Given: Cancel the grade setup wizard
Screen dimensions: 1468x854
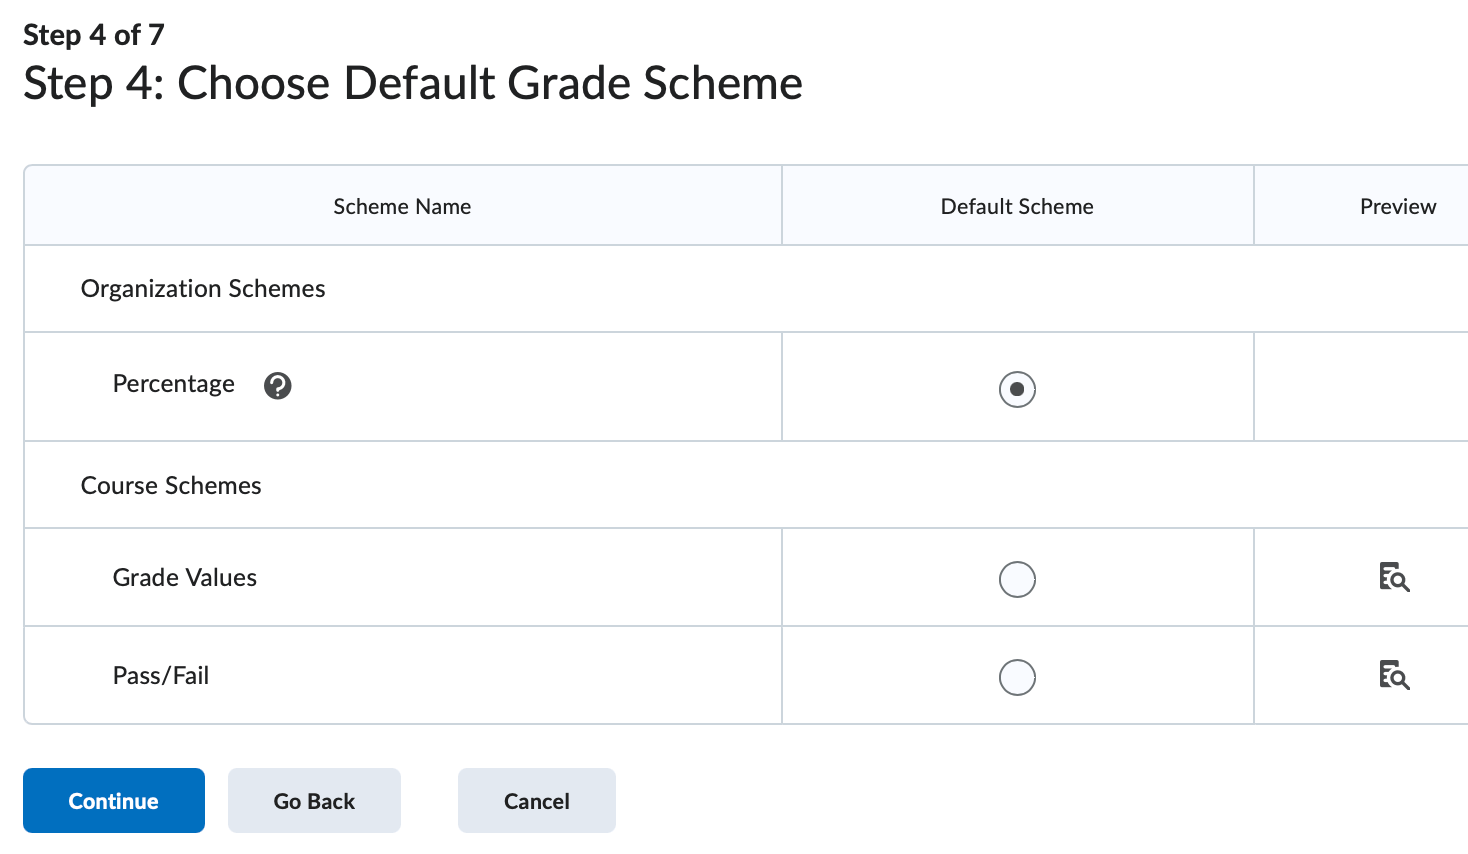Looking at the screenshot, I should pyautogui.click(x=536, y=800).
